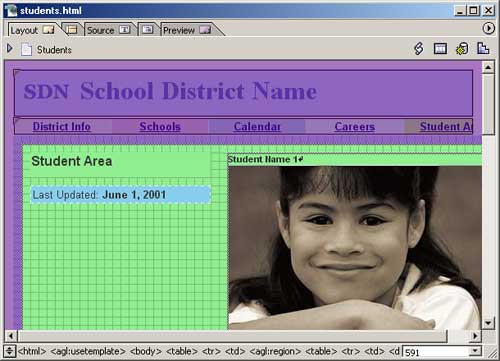
Task: Open the layout width 591 dropdown
Action: [475, 351]
